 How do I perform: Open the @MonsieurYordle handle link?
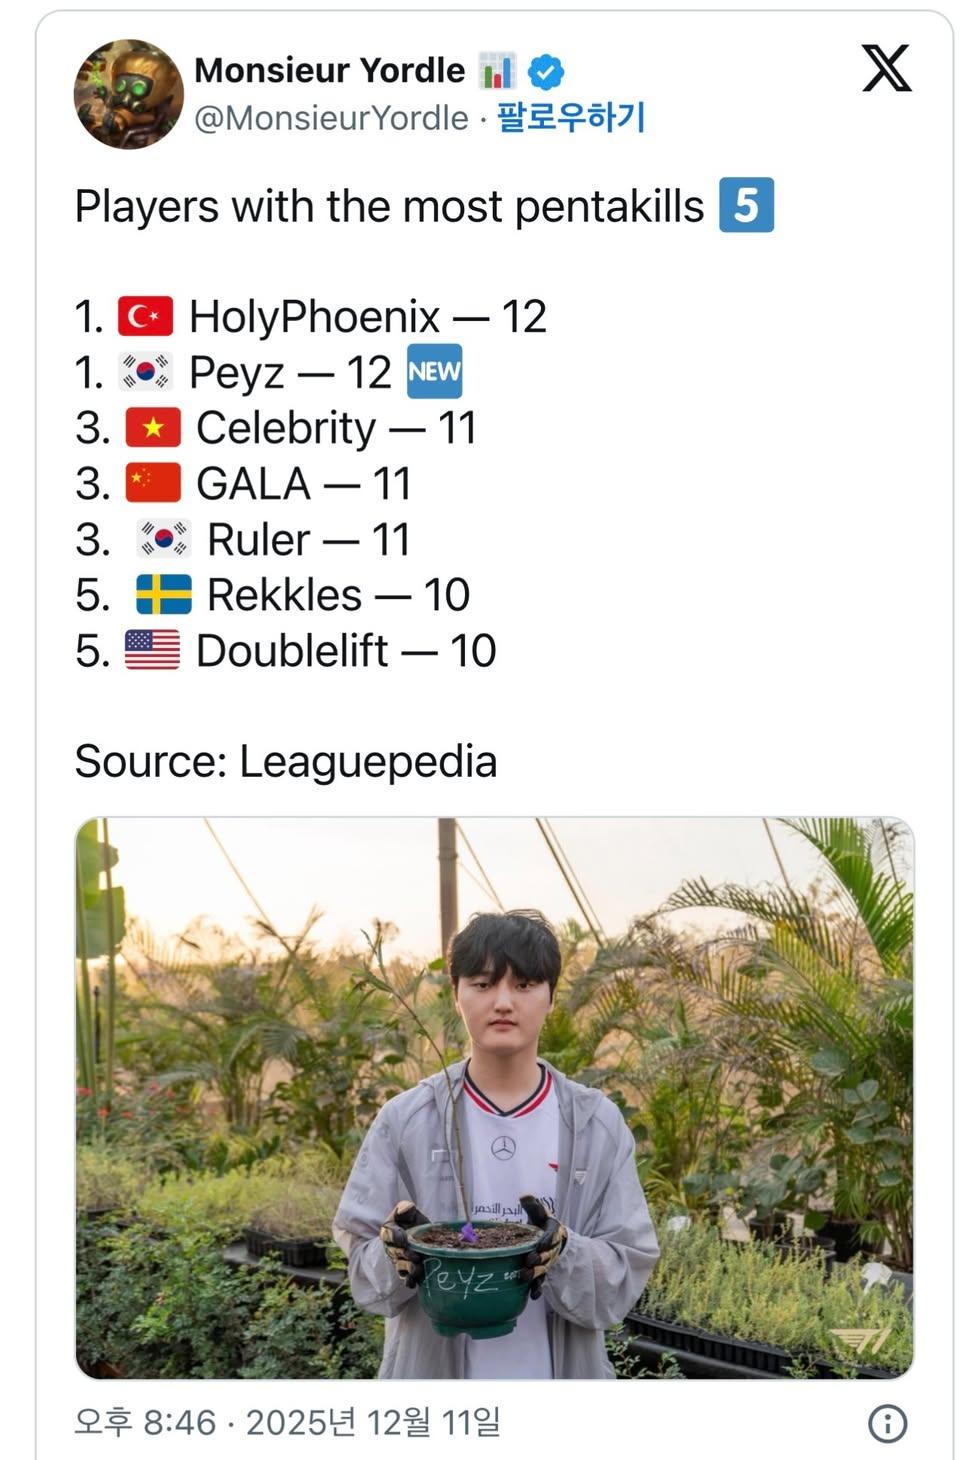coord(331,118)
